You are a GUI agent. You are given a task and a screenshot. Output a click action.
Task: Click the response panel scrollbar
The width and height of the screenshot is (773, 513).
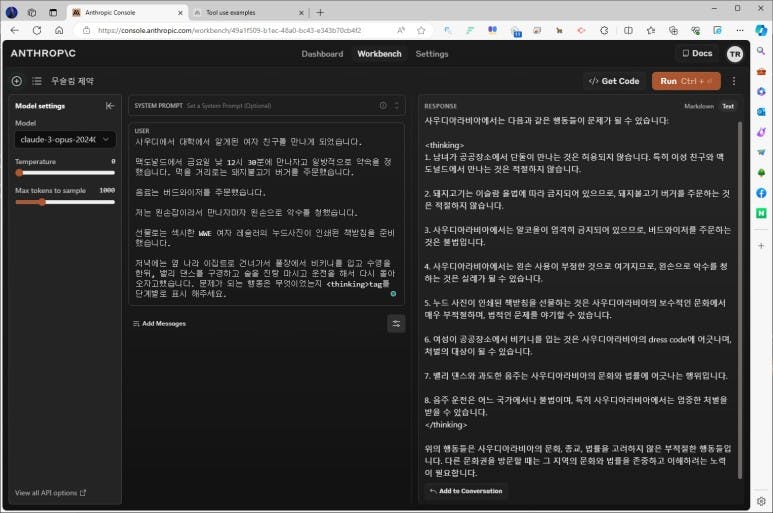click(739, 300)
